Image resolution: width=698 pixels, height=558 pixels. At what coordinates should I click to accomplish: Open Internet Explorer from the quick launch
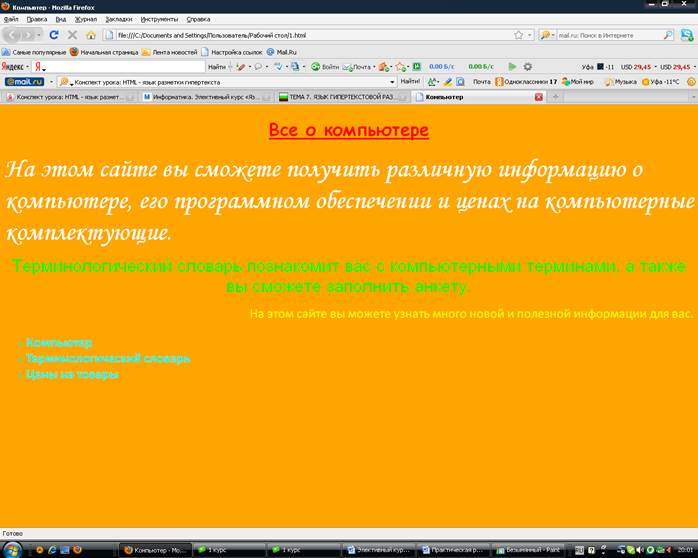coord(52,550)
